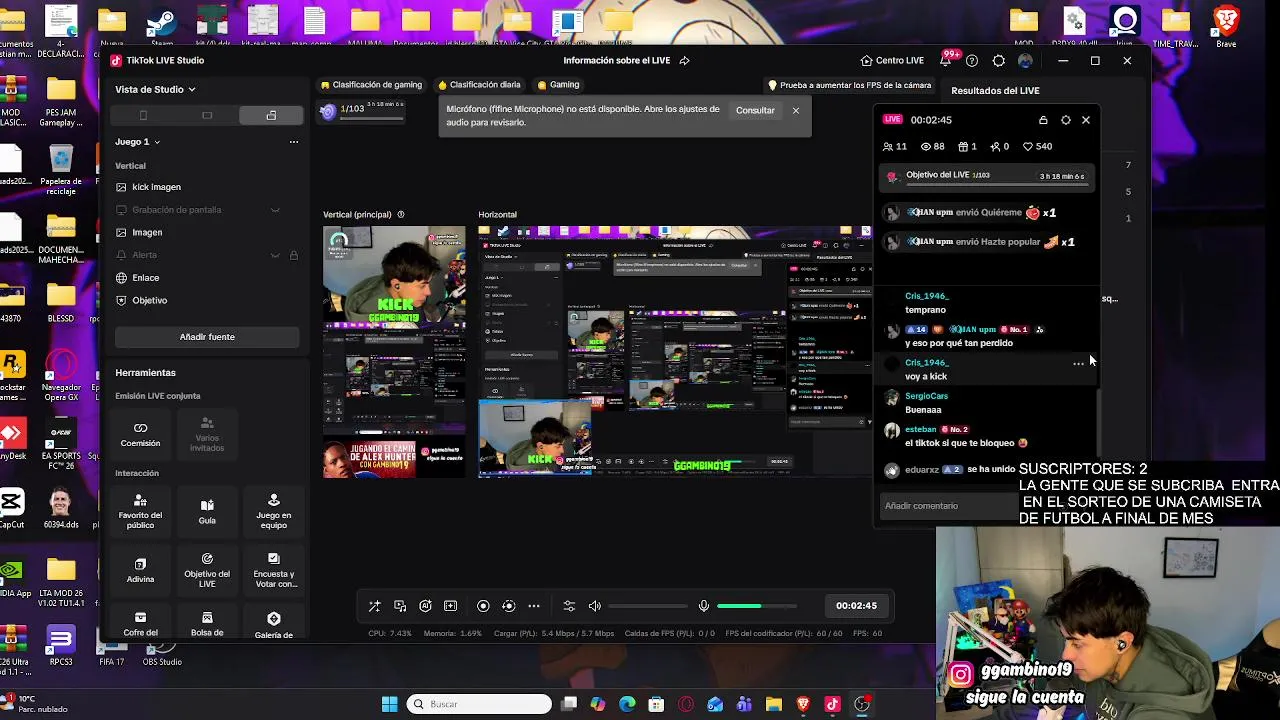
Task: Open the help question mark icon
Action: [x=972, y=60]
